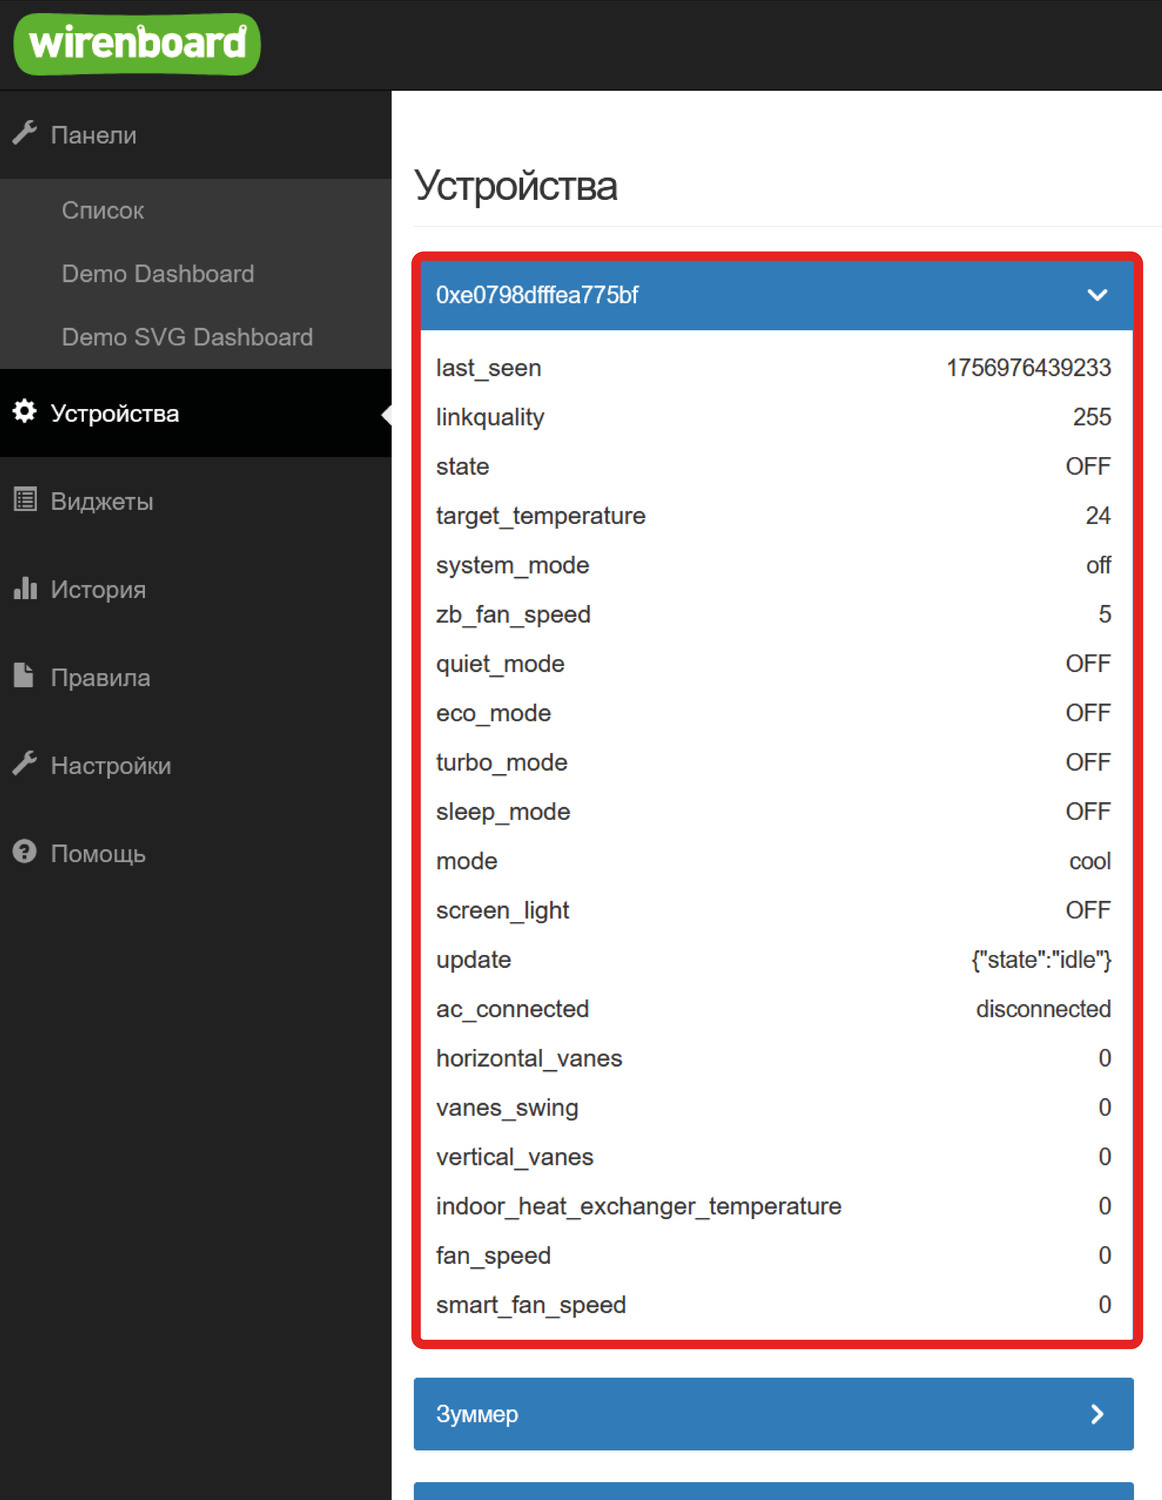This screenshot has width=1162, height=1500.
Task: Click the state row OFF value
Action: pyautogui.click(x=1088, y=467)
